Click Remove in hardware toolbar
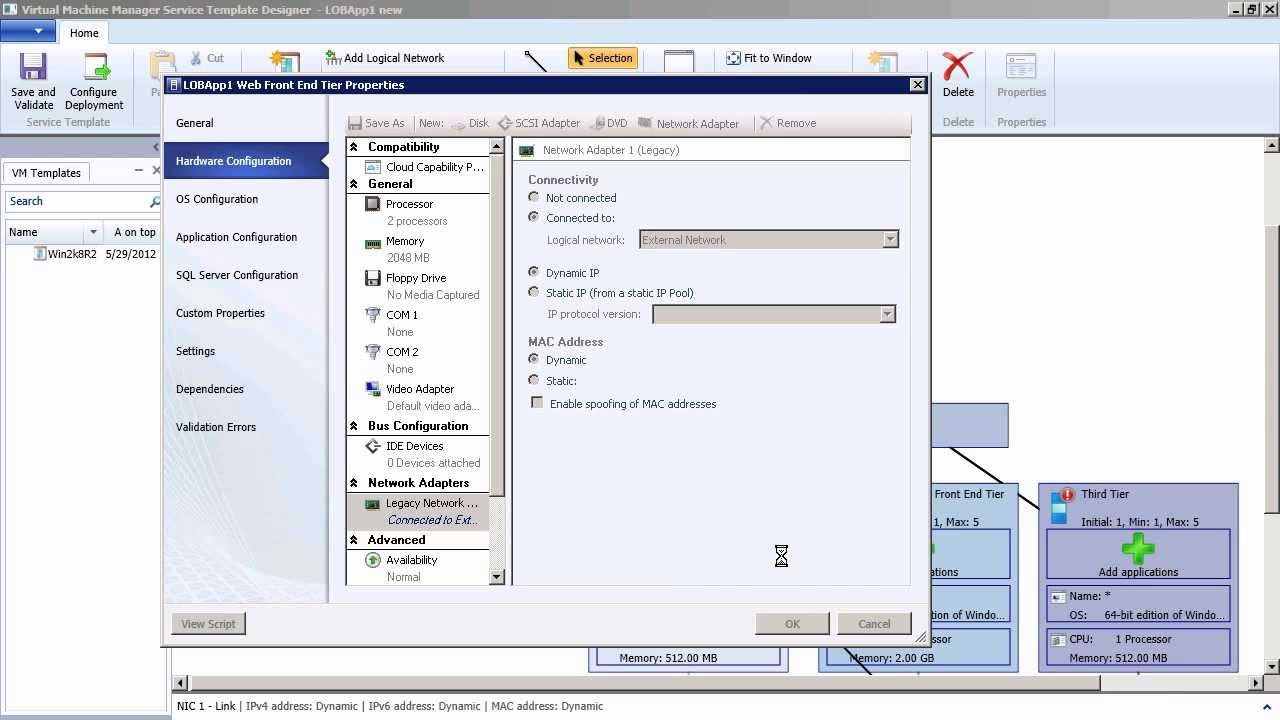Screen dimensions: 1280x720 pos(788,123)
